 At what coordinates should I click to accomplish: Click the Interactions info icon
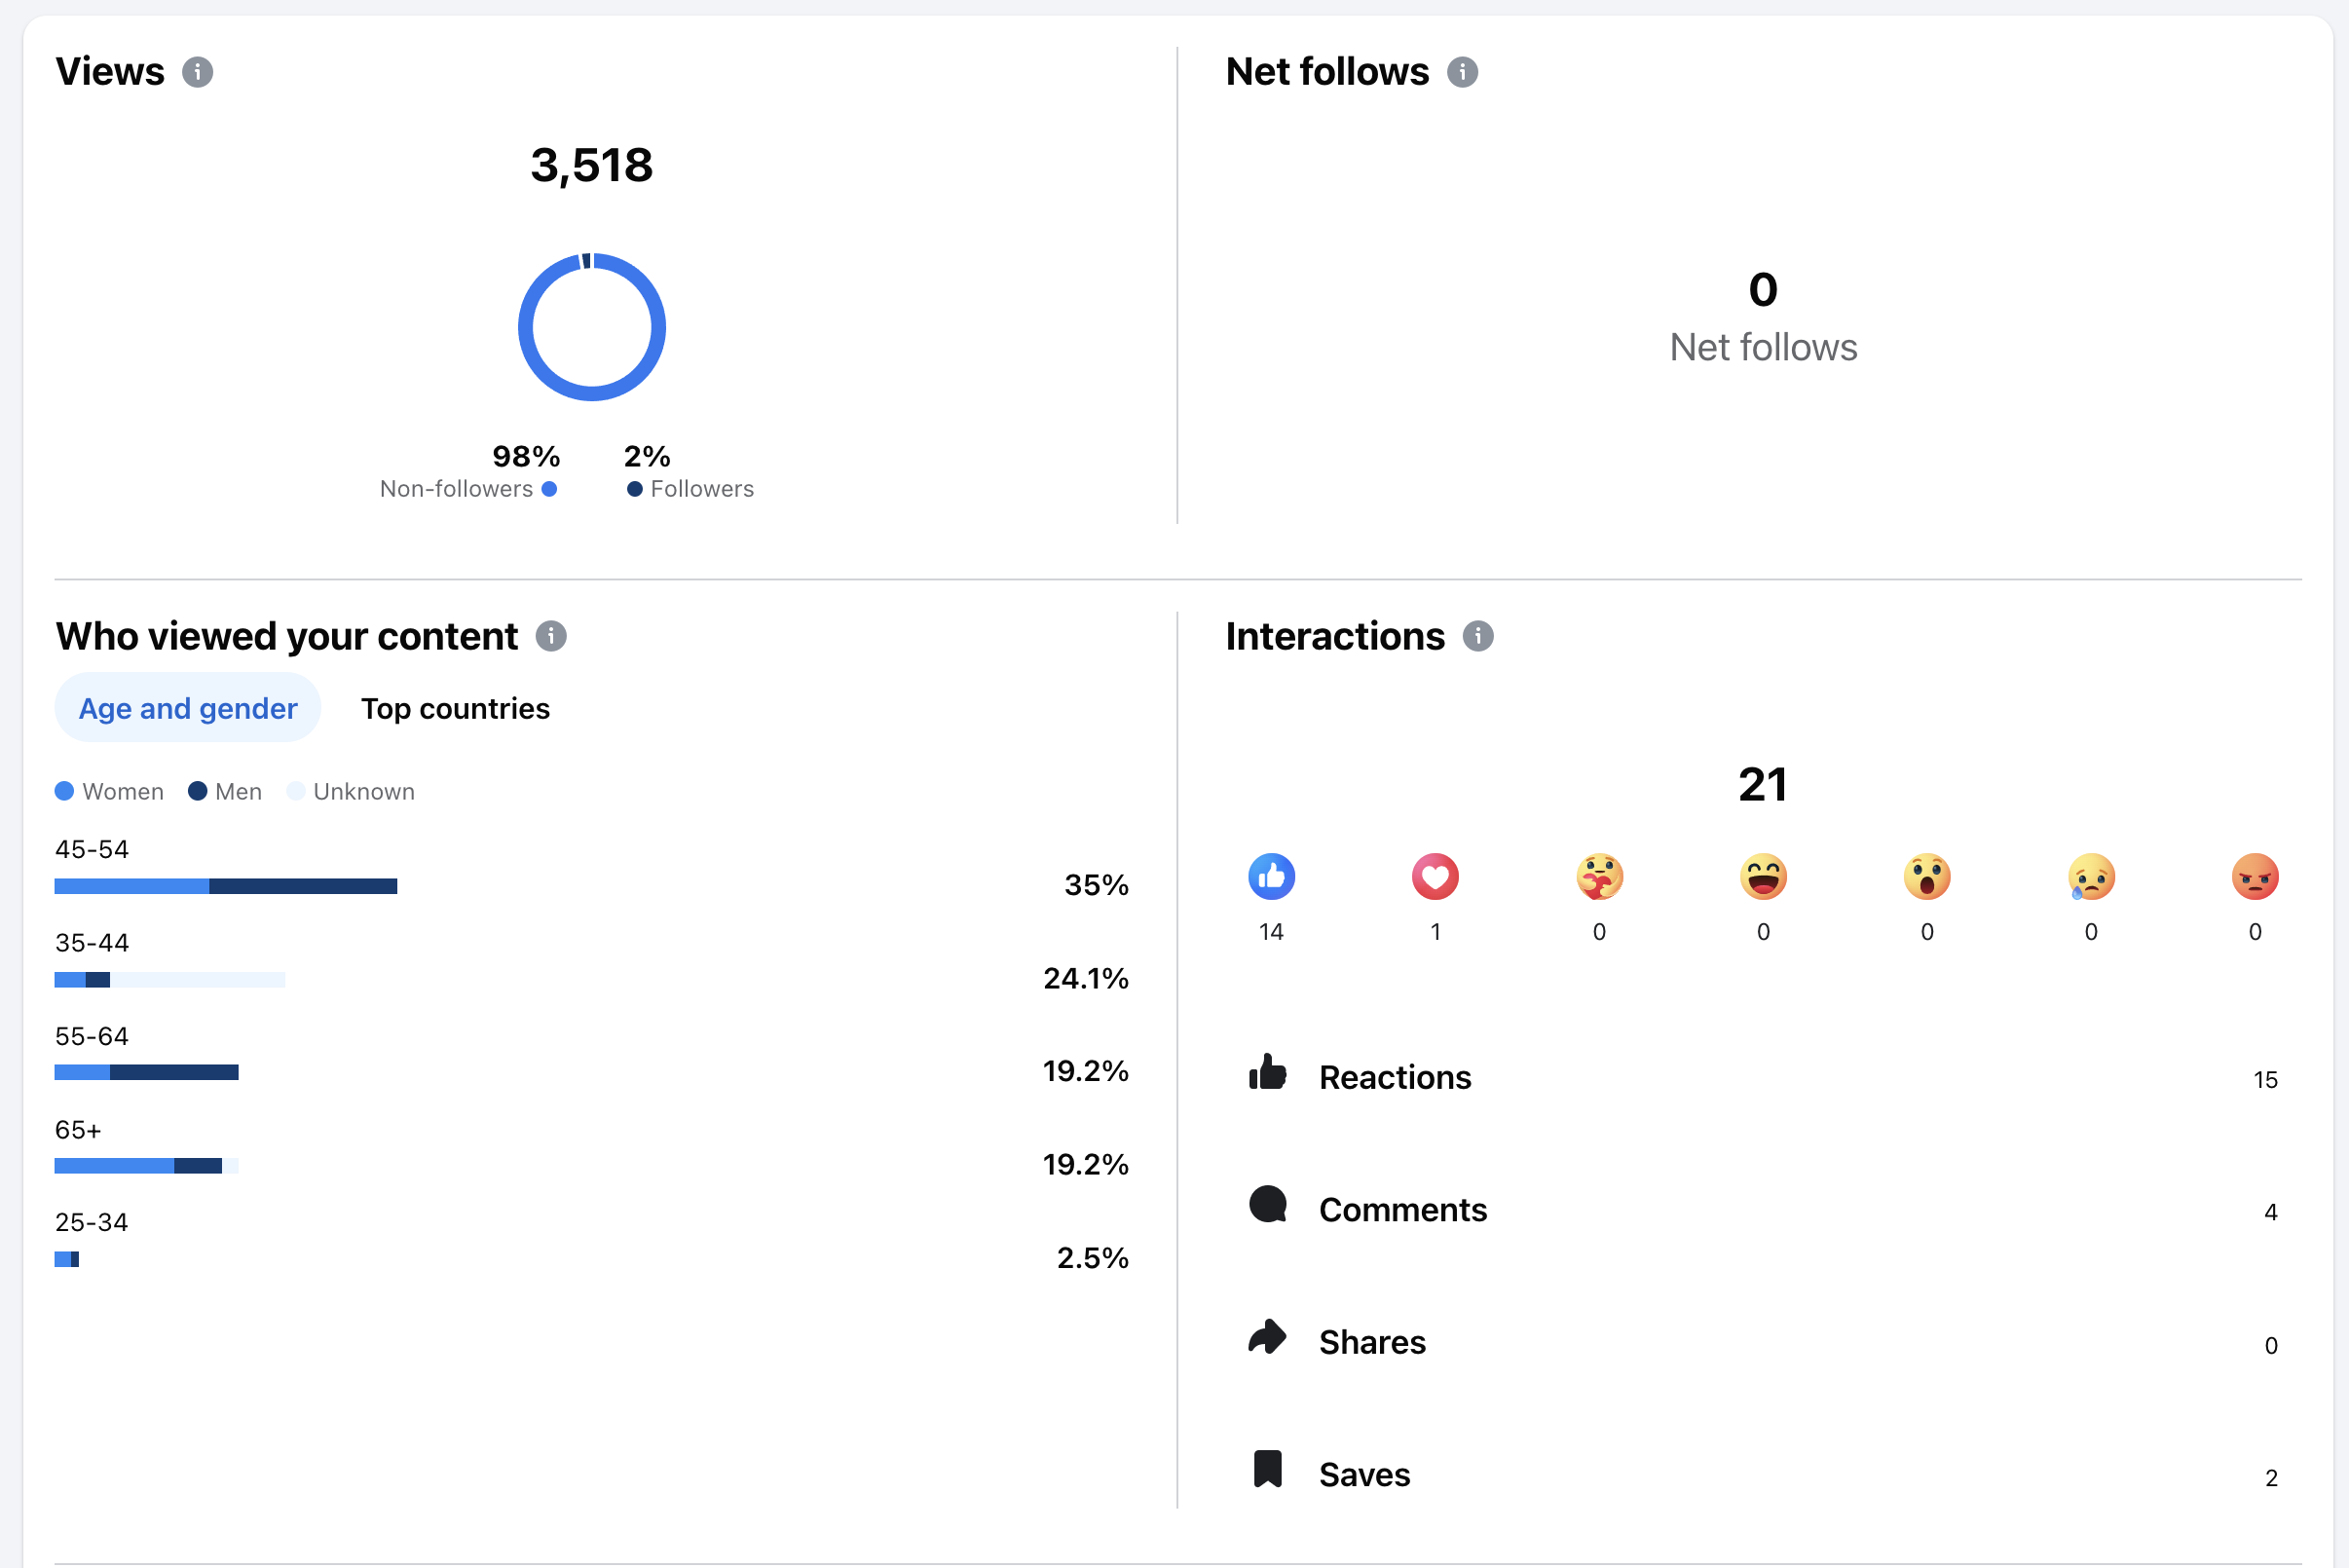point(1478,636)
